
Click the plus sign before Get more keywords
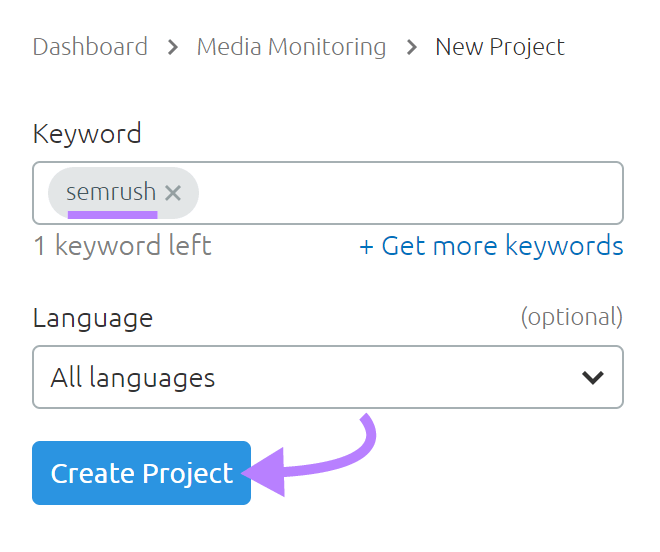click(x=367, y=246)
